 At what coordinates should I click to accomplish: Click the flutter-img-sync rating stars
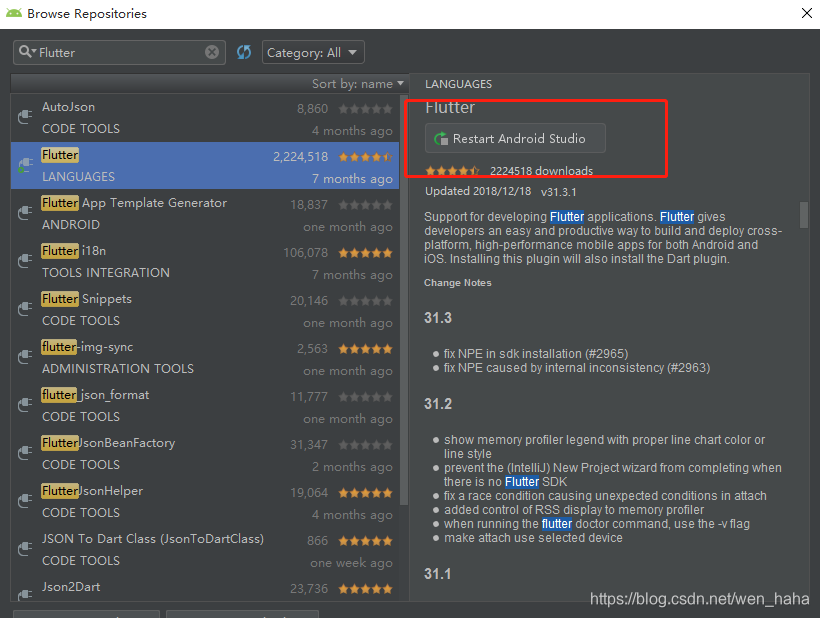[365, 349]
